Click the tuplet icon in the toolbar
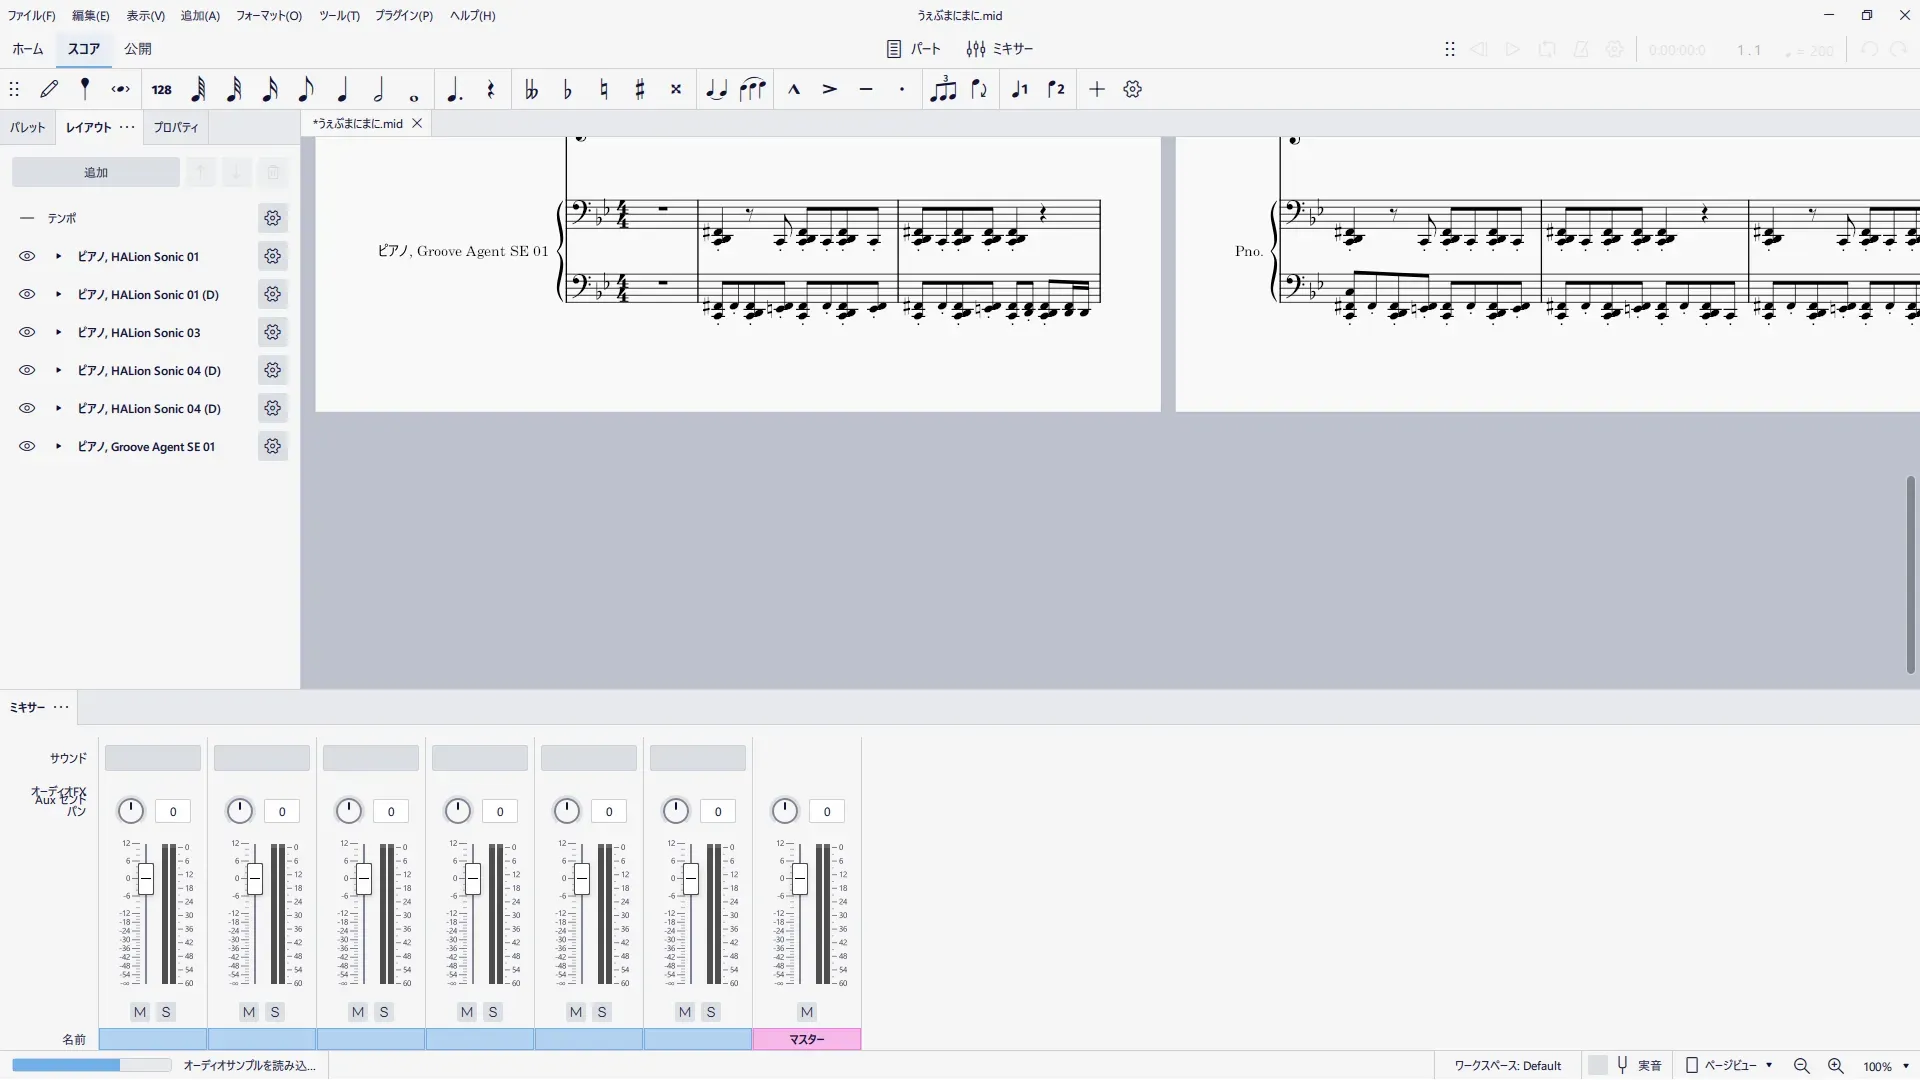The width and height of the screenshot is (1920, 1080). click(943, 89)
